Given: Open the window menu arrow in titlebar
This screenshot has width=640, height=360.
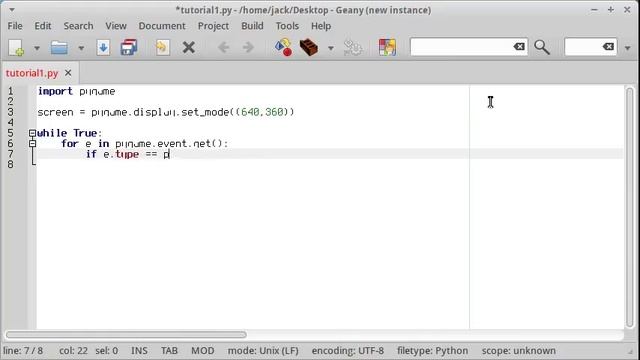Looking at the screenshot, I should point(12,9).
